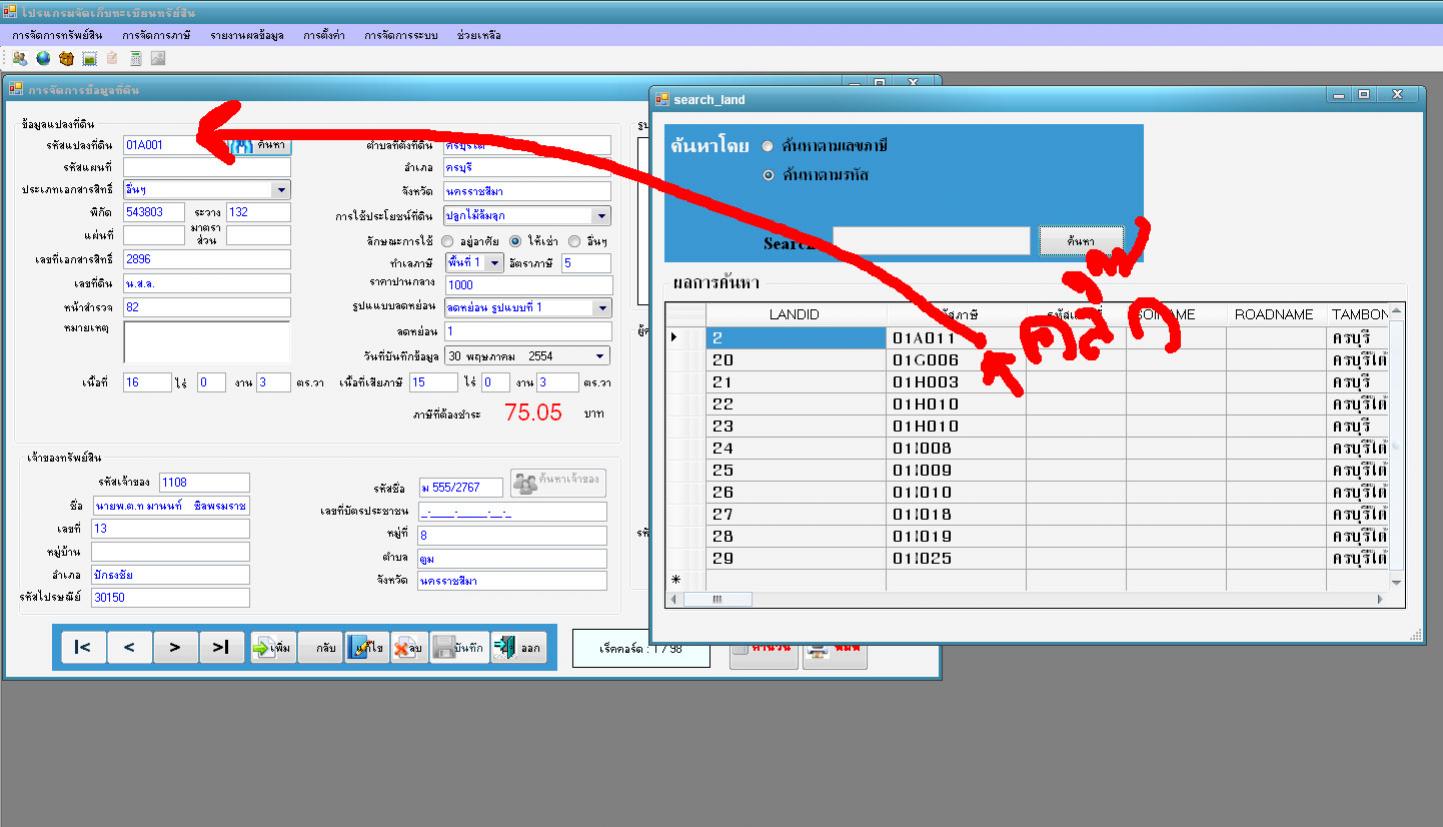This screenshot has height=827, width=1443.
Task: Click LANDID cell with value 24
Action: coord(796,448)
